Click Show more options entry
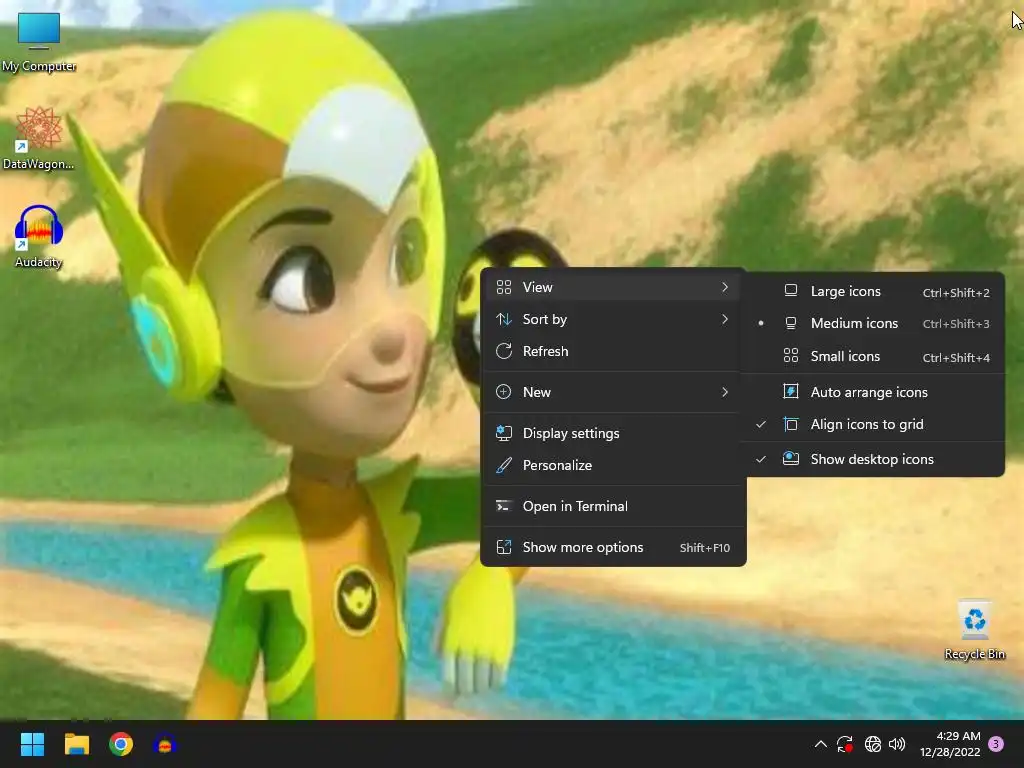This screenshot has width=1024, height=768. (x=613, y=547)
